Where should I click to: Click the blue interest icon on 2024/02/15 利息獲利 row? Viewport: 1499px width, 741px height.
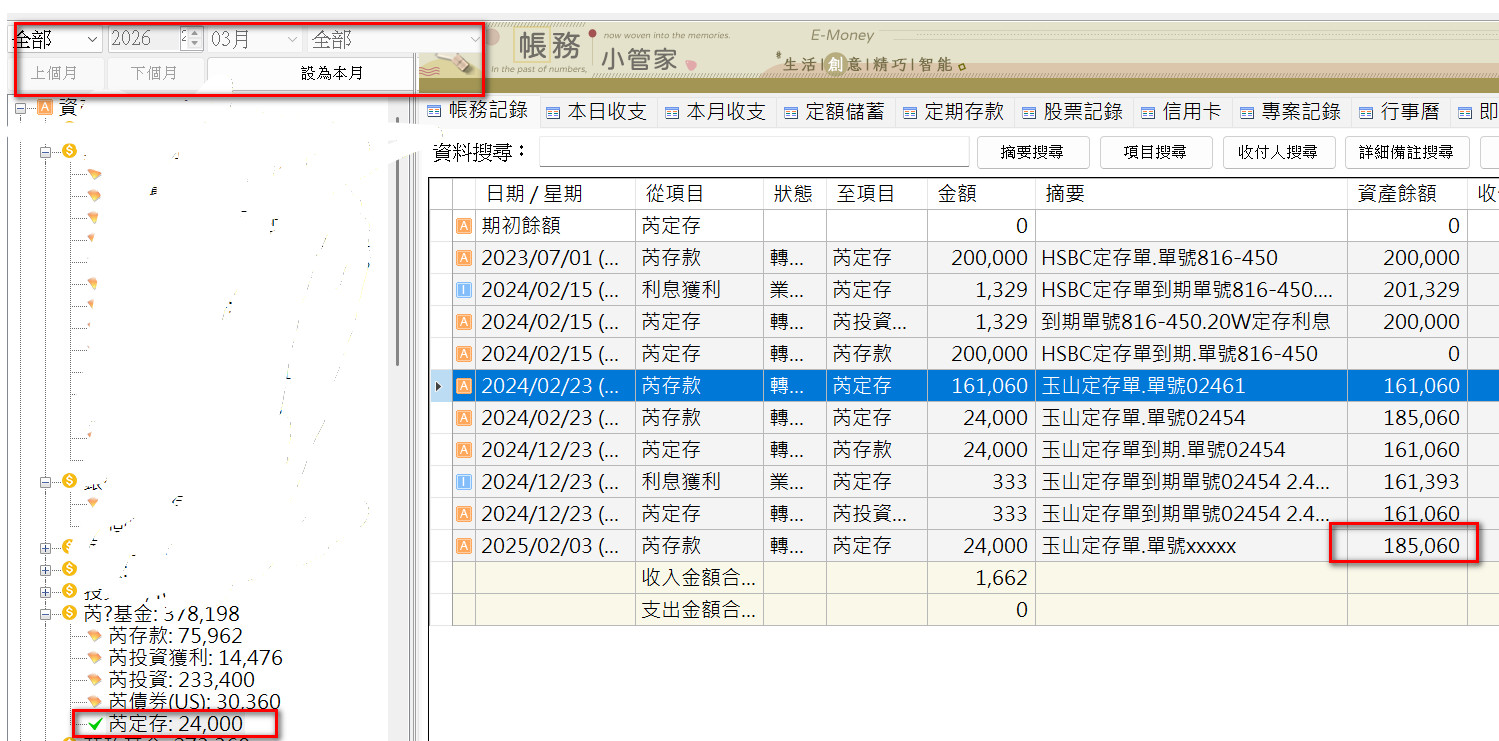pyautogui.click(x=464, y=290)
